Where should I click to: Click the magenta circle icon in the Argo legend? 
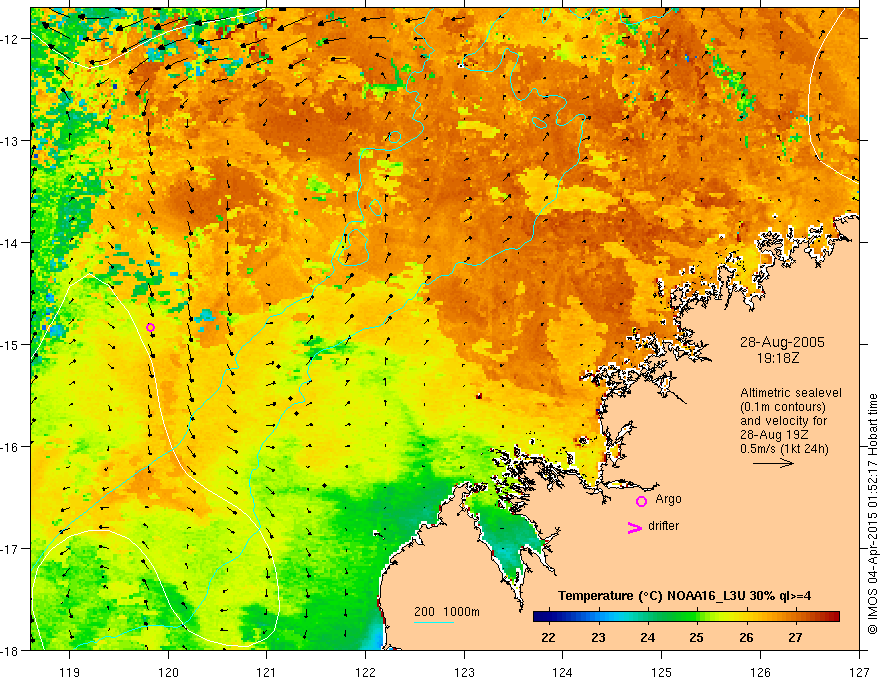pos(641,501)
